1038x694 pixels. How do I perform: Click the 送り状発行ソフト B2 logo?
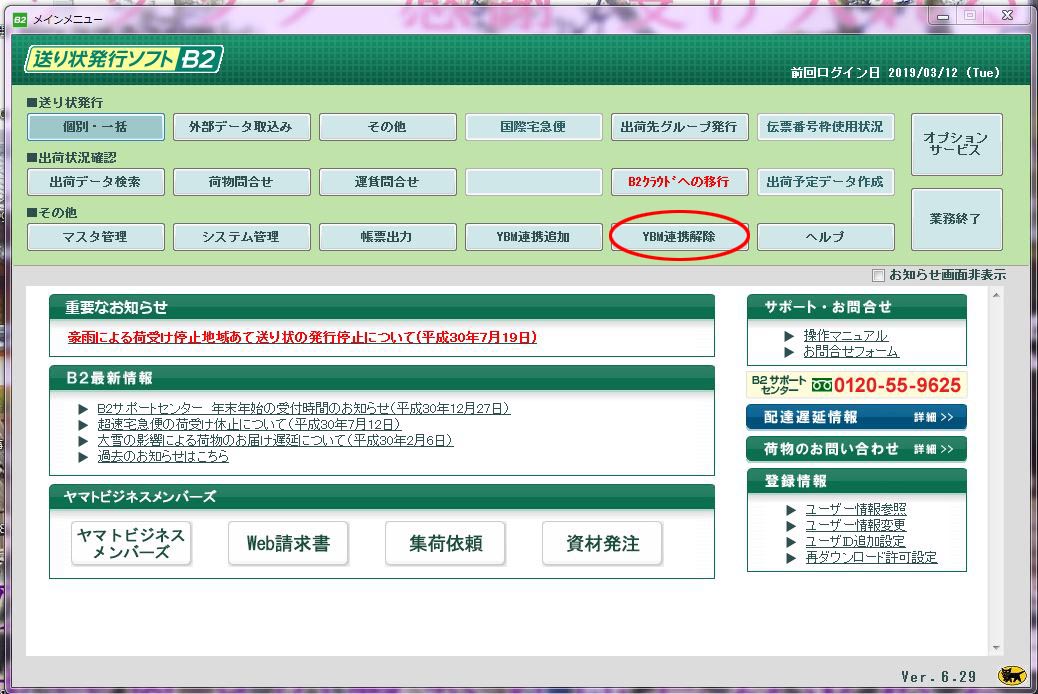pos(124,59)
